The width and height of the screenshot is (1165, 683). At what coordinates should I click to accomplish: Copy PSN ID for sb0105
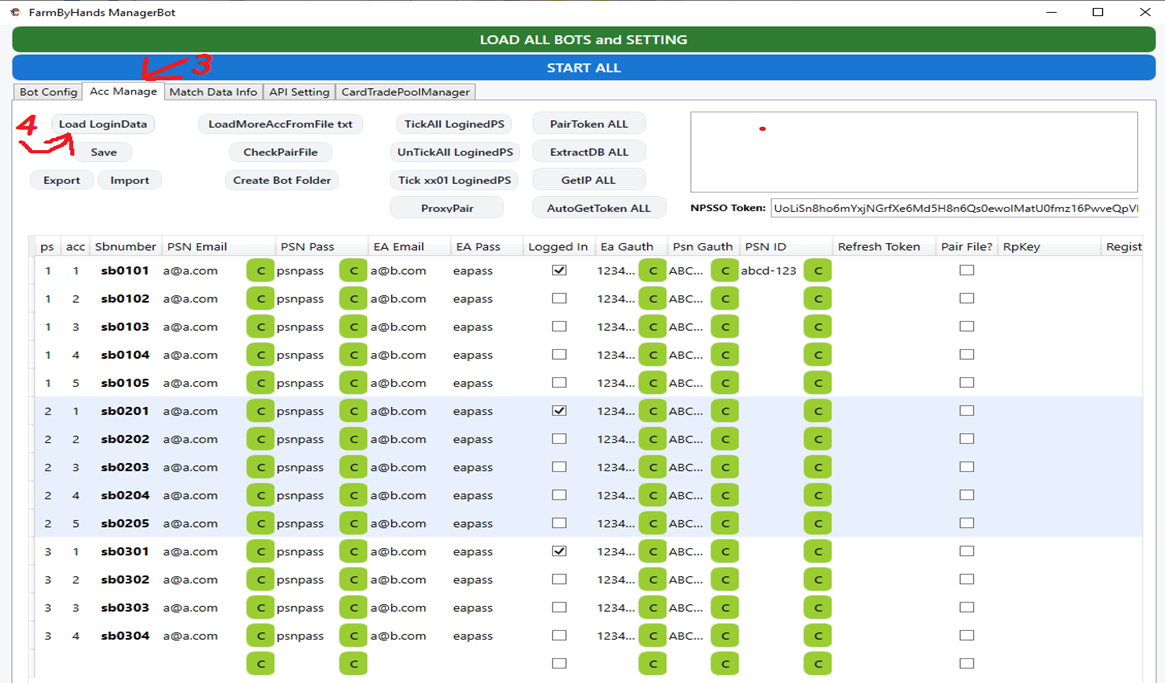(x=817, y=383)
